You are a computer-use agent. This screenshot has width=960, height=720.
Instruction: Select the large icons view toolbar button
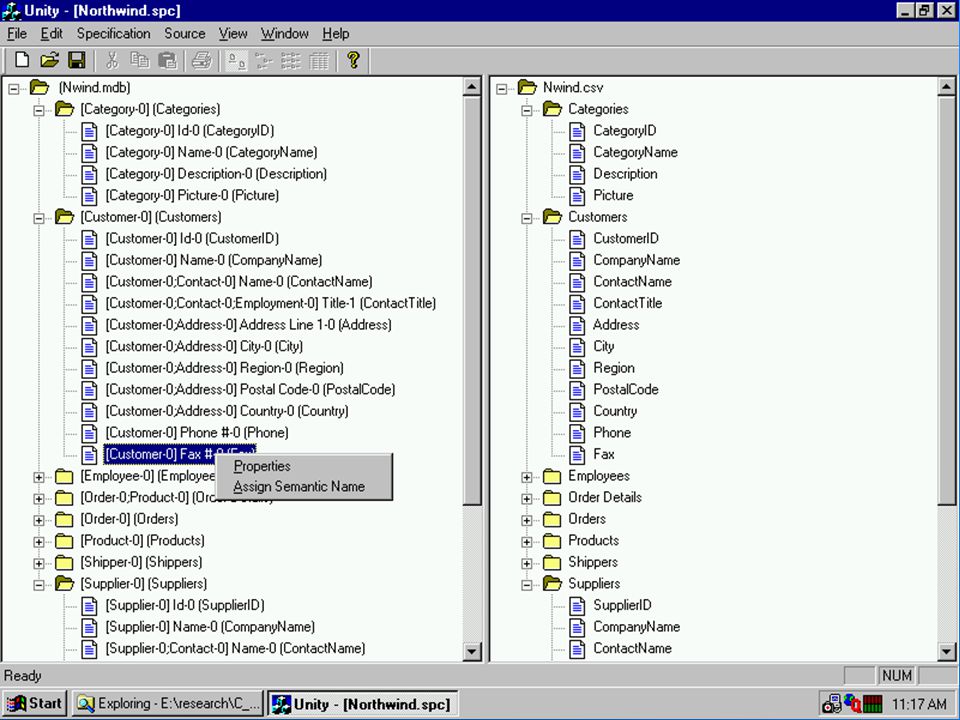(237, 60)
